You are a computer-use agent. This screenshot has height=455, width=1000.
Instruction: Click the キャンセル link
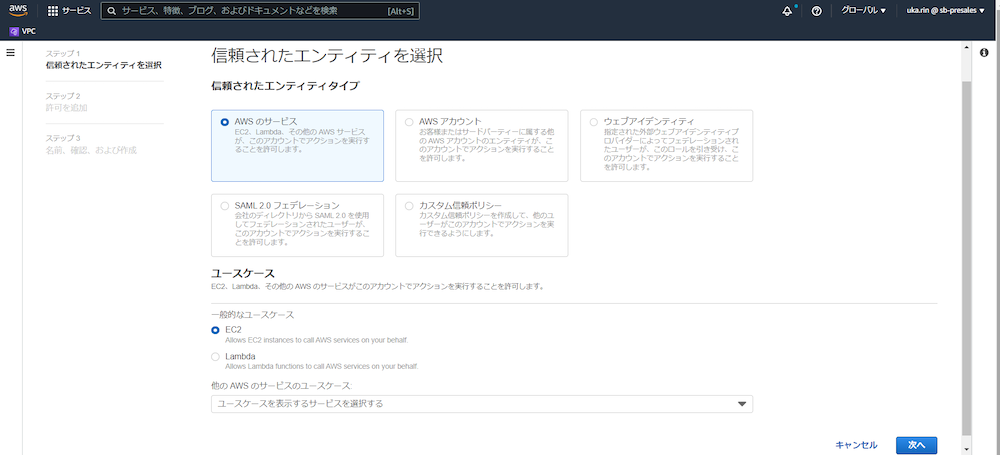pos(856,444)
